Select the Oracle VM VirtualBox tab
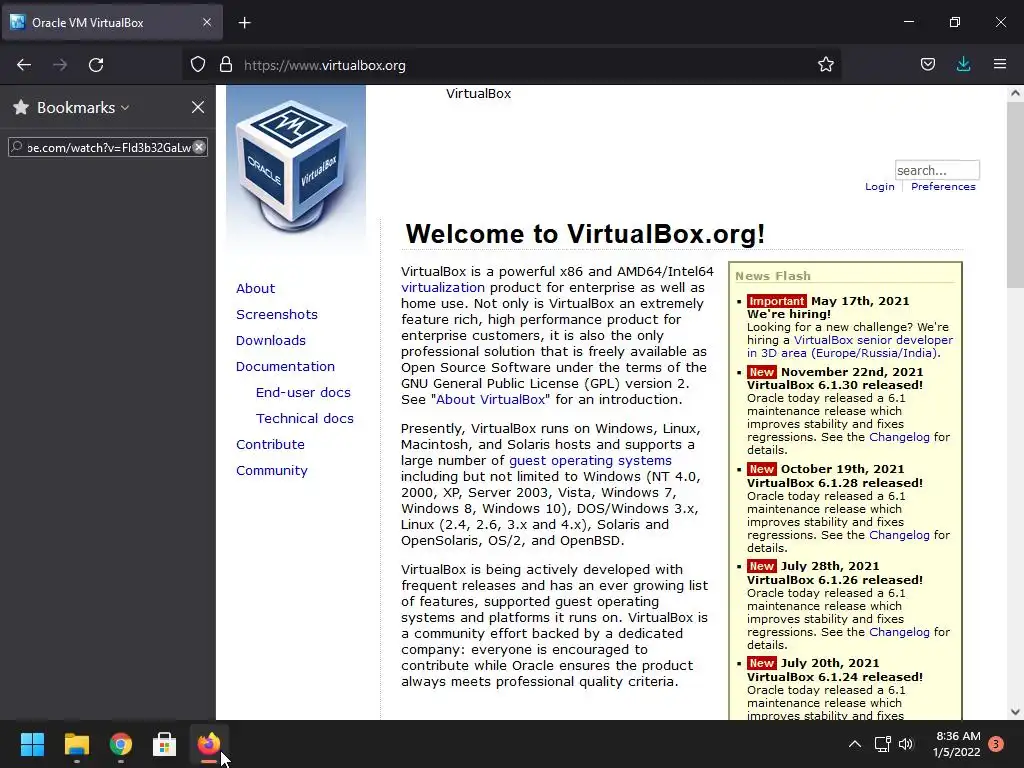Screen dimensions: 1024x768 pyautogui.click(x=112, y=22)
